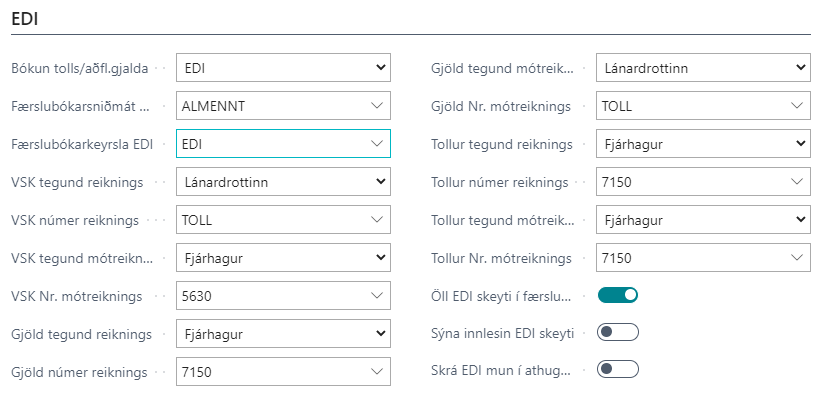The image size is (822, 406).
Task: Expand Gjöld Nr. mótreiknings lookup chevron
Action: click(797, 105)
